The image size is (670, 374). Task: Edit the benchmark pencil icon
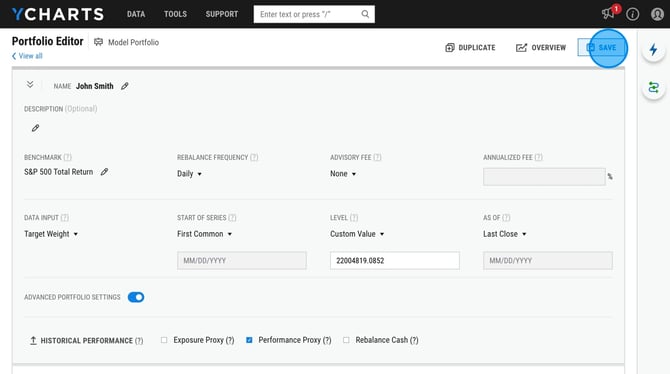tap(104, 172)
